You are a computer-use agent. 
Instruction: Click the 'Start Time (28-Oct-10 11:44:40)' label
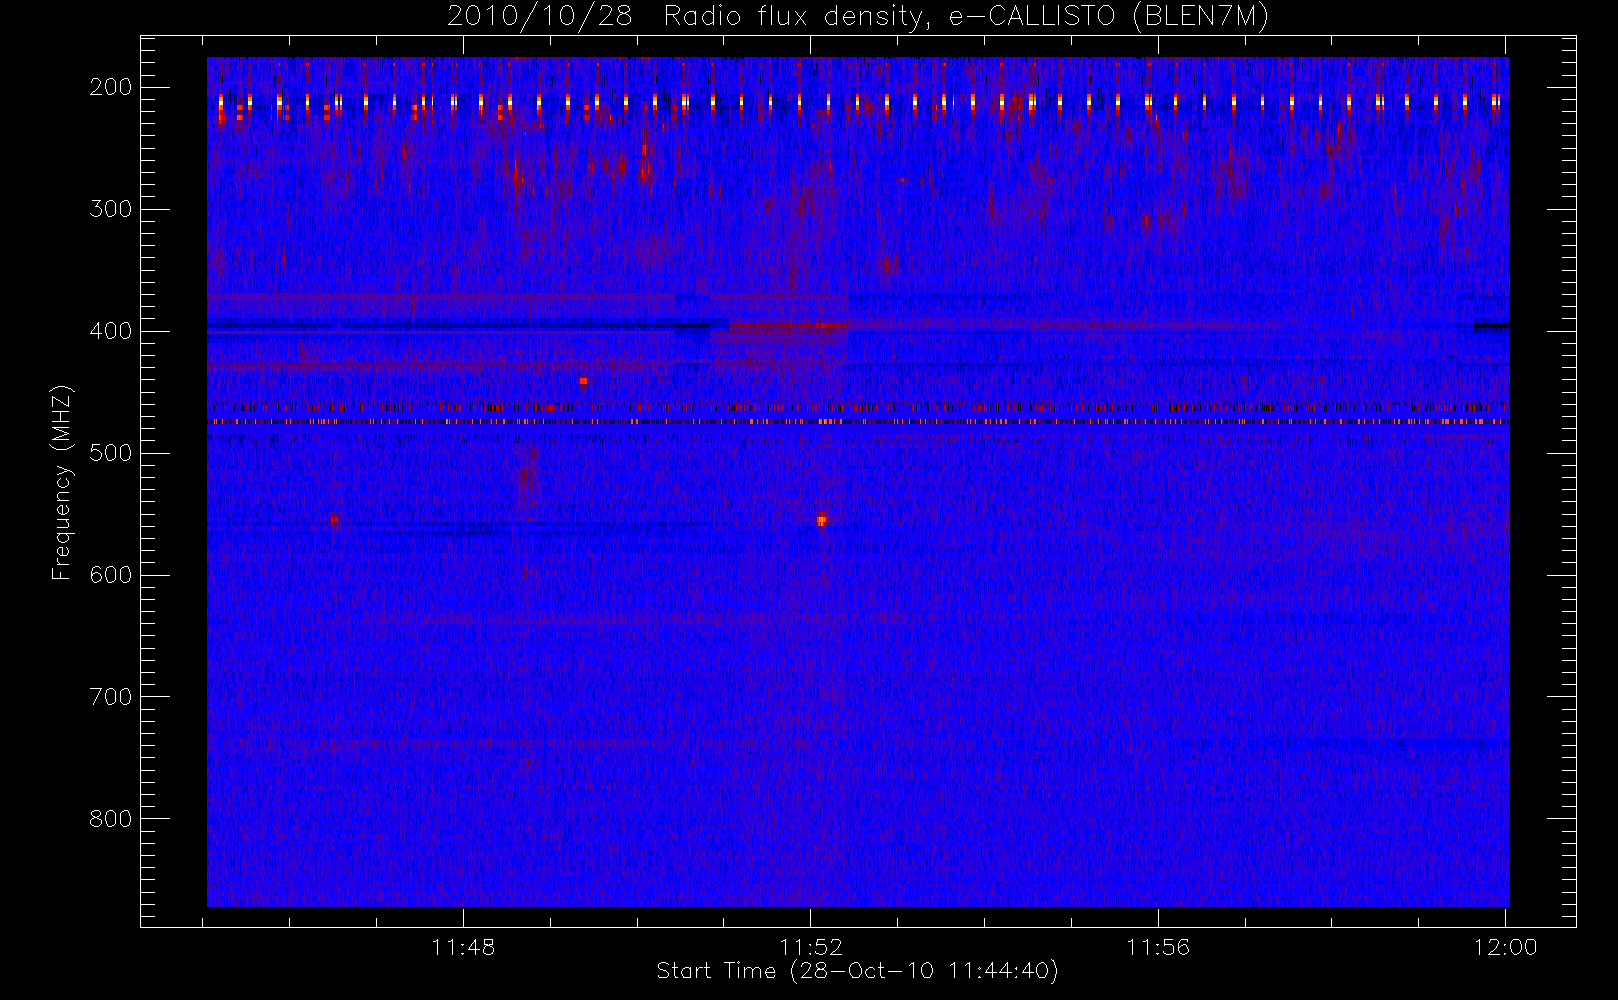(x=857, y=971)
